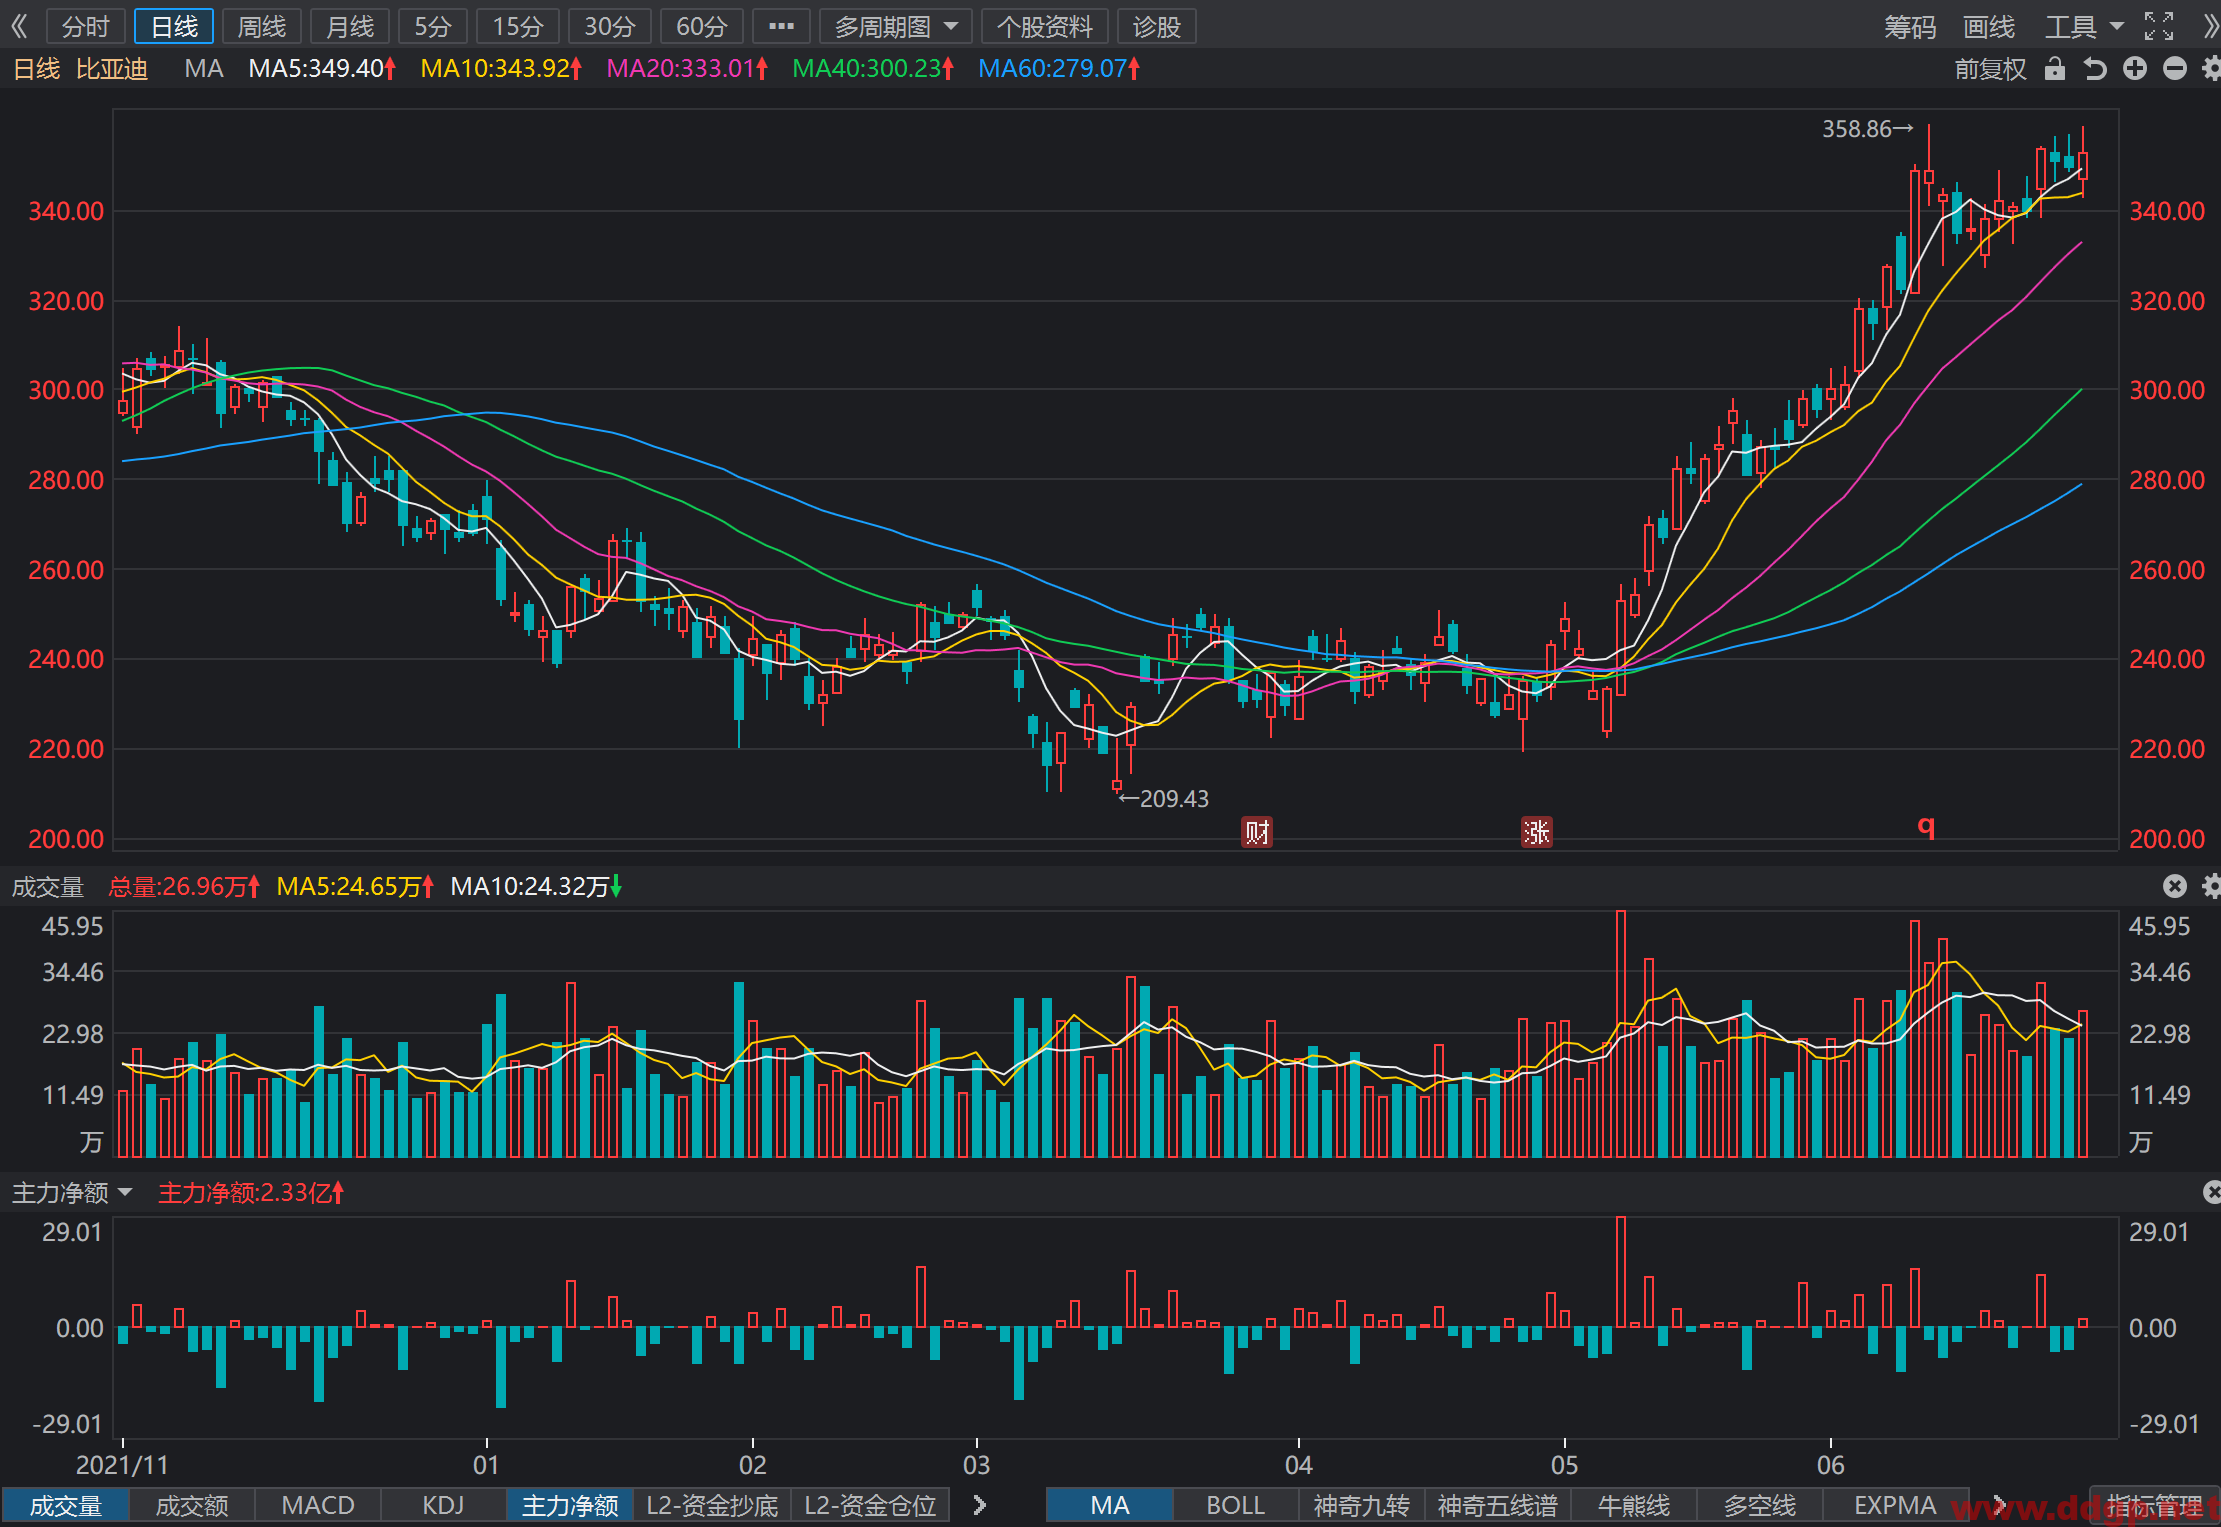Open 个股资料 stock info

pos(1045,26)
